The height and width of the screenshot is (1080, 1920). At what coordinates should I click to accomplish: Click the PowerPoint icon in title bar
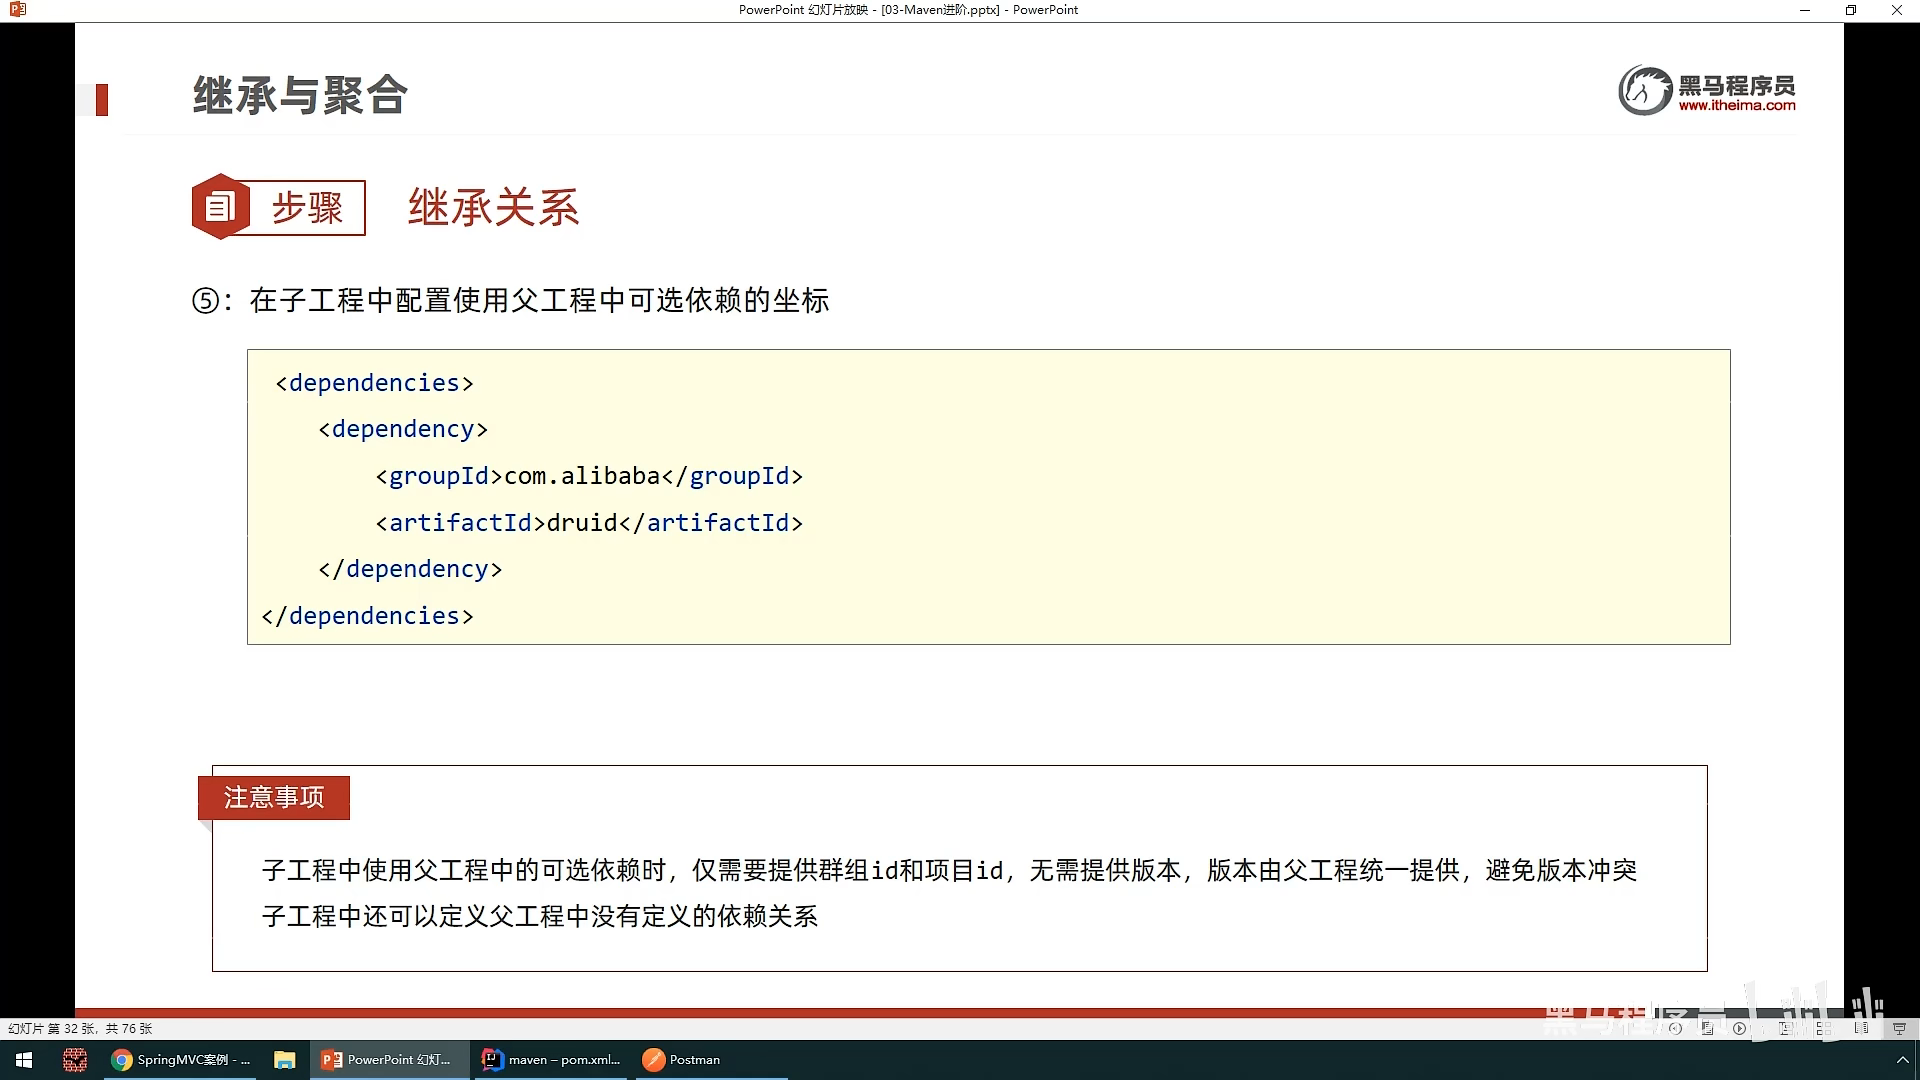click(17, 10)
